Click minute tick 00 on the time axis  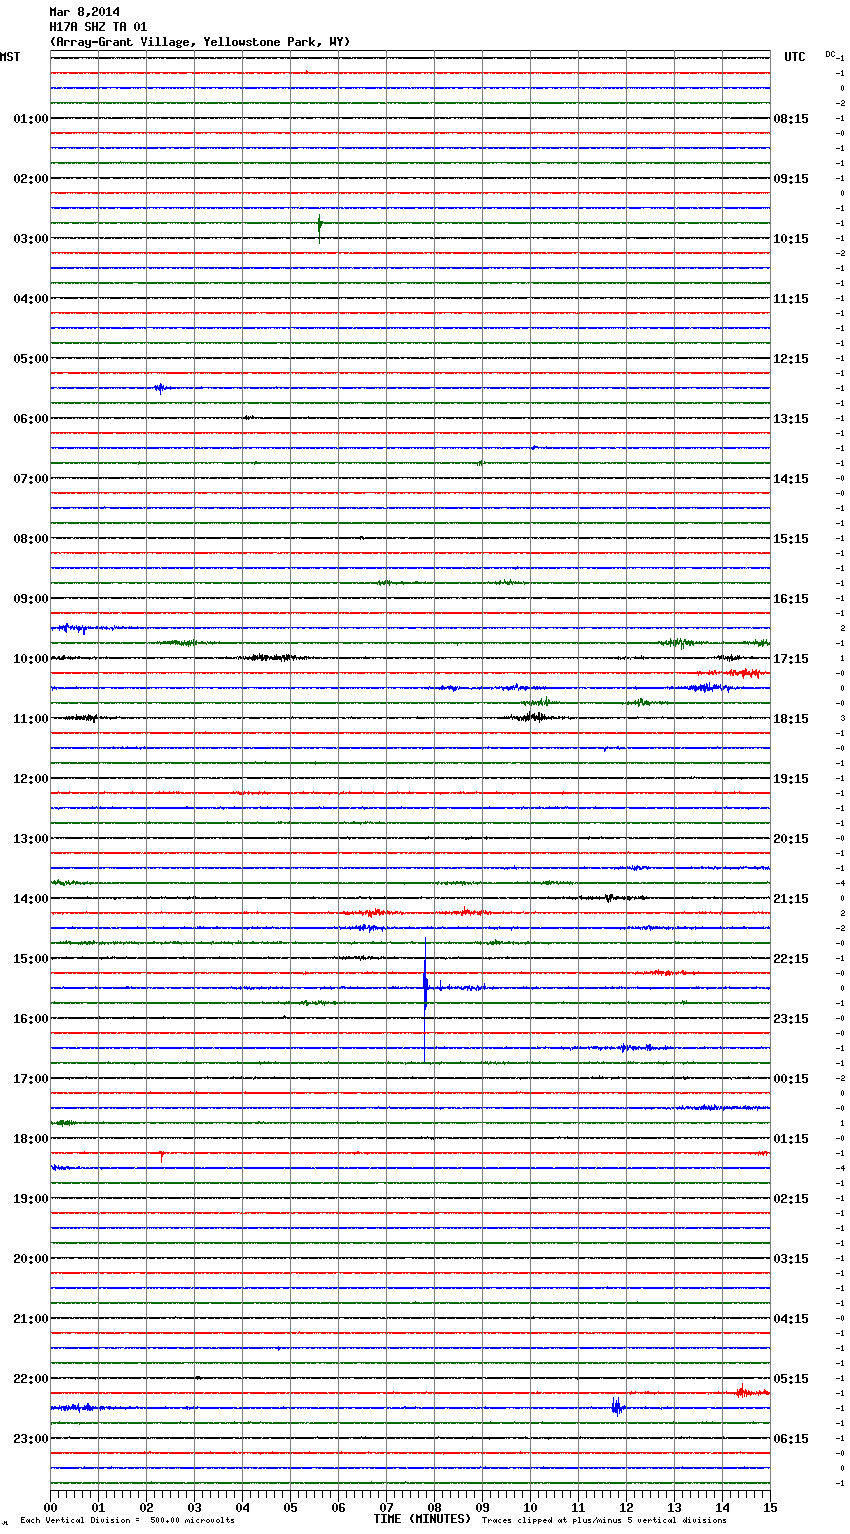tap(50, 1507)
